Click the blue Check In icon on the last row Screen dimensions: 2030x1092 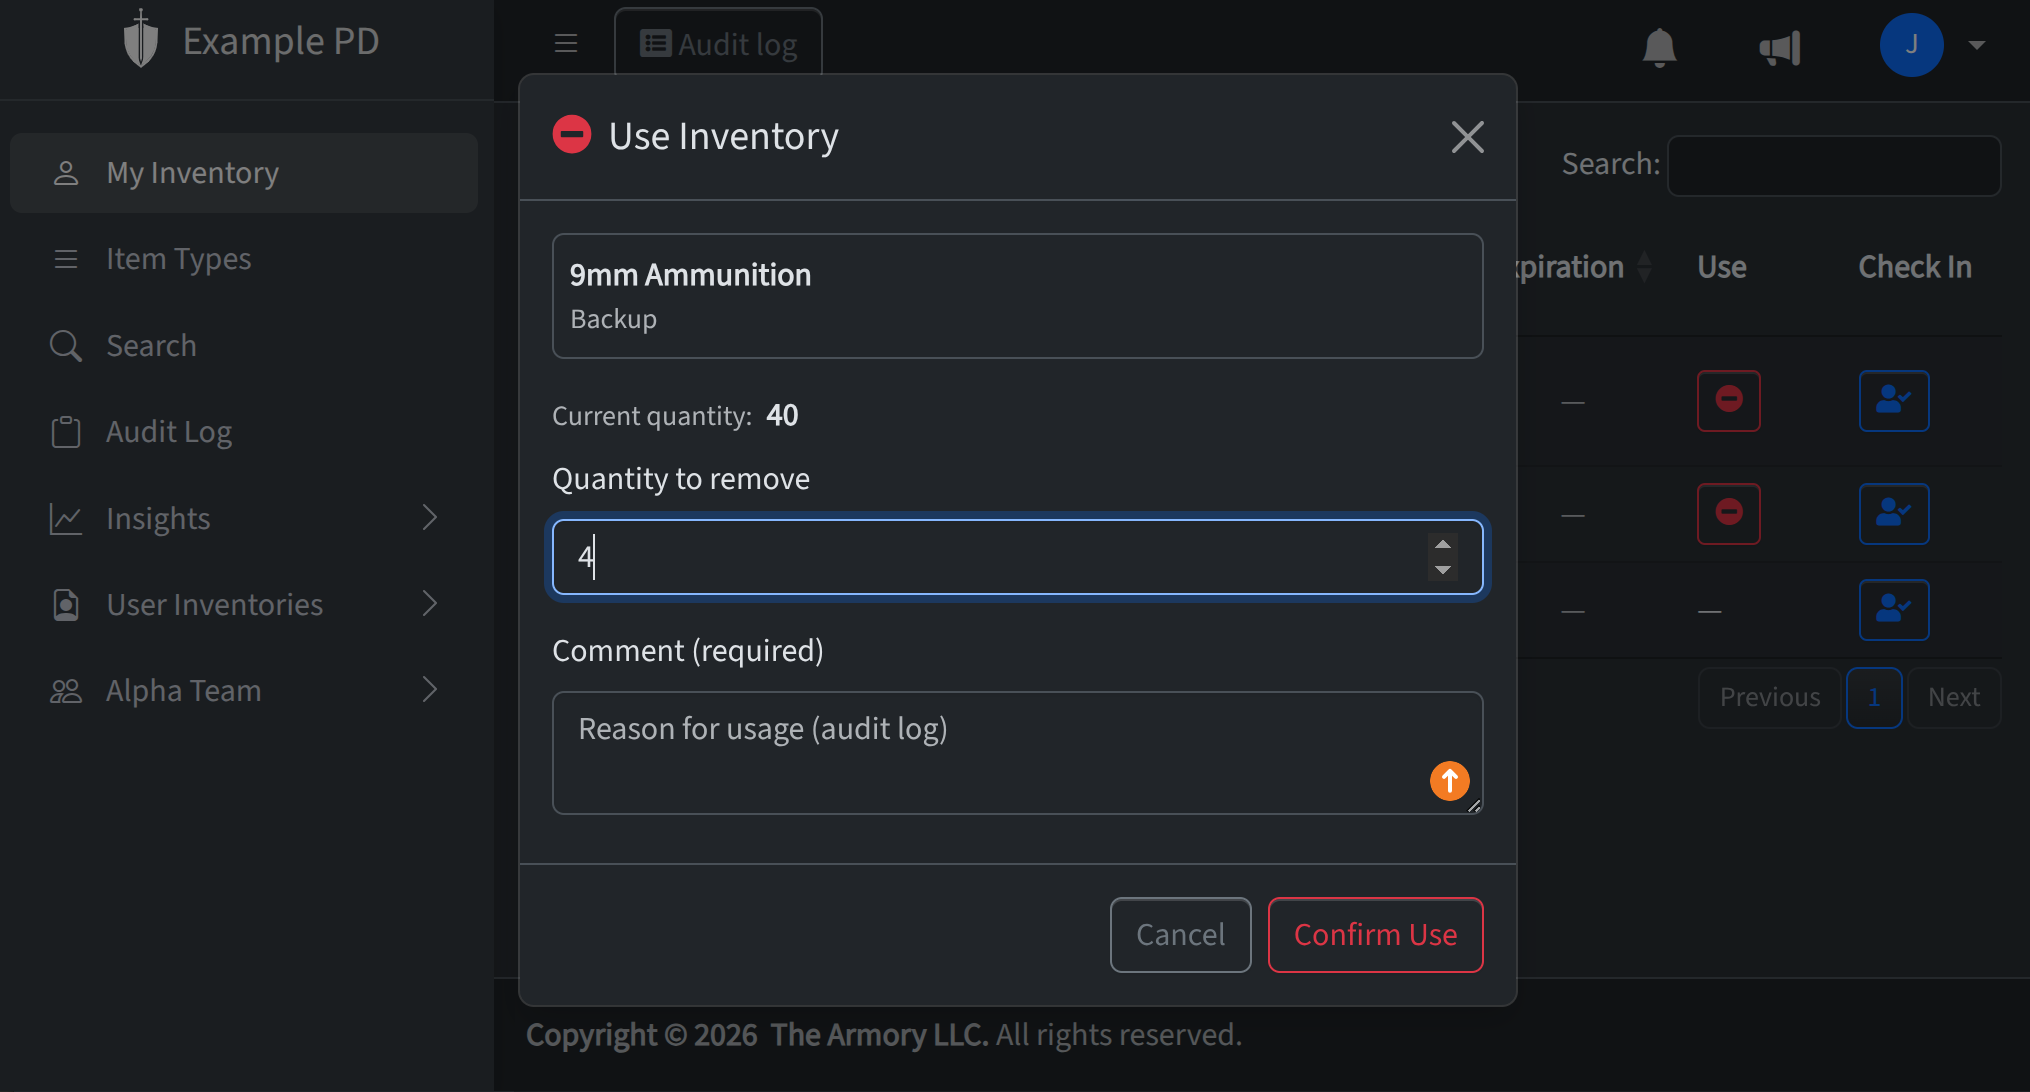pos(1893,609)
